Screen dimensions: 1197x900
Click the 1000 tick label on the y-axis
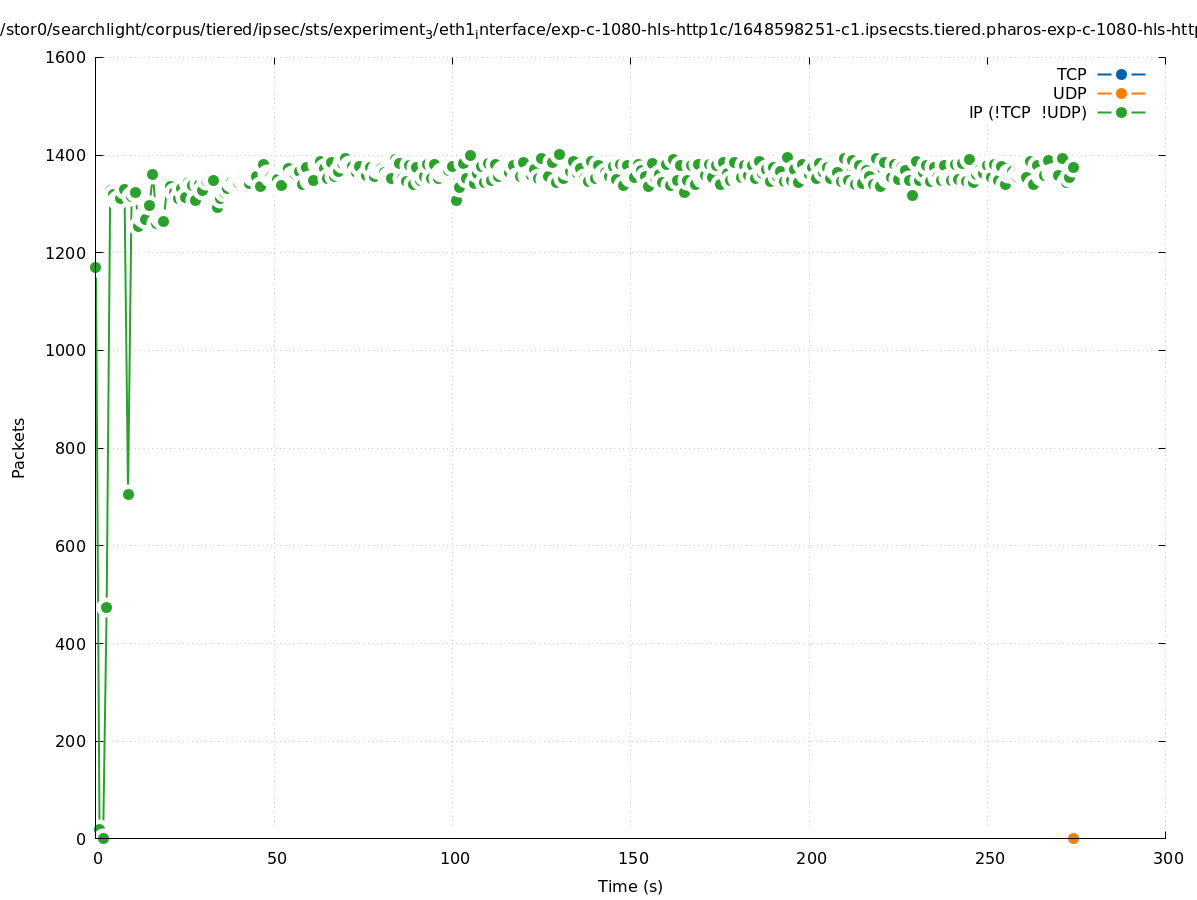point(66,350)
